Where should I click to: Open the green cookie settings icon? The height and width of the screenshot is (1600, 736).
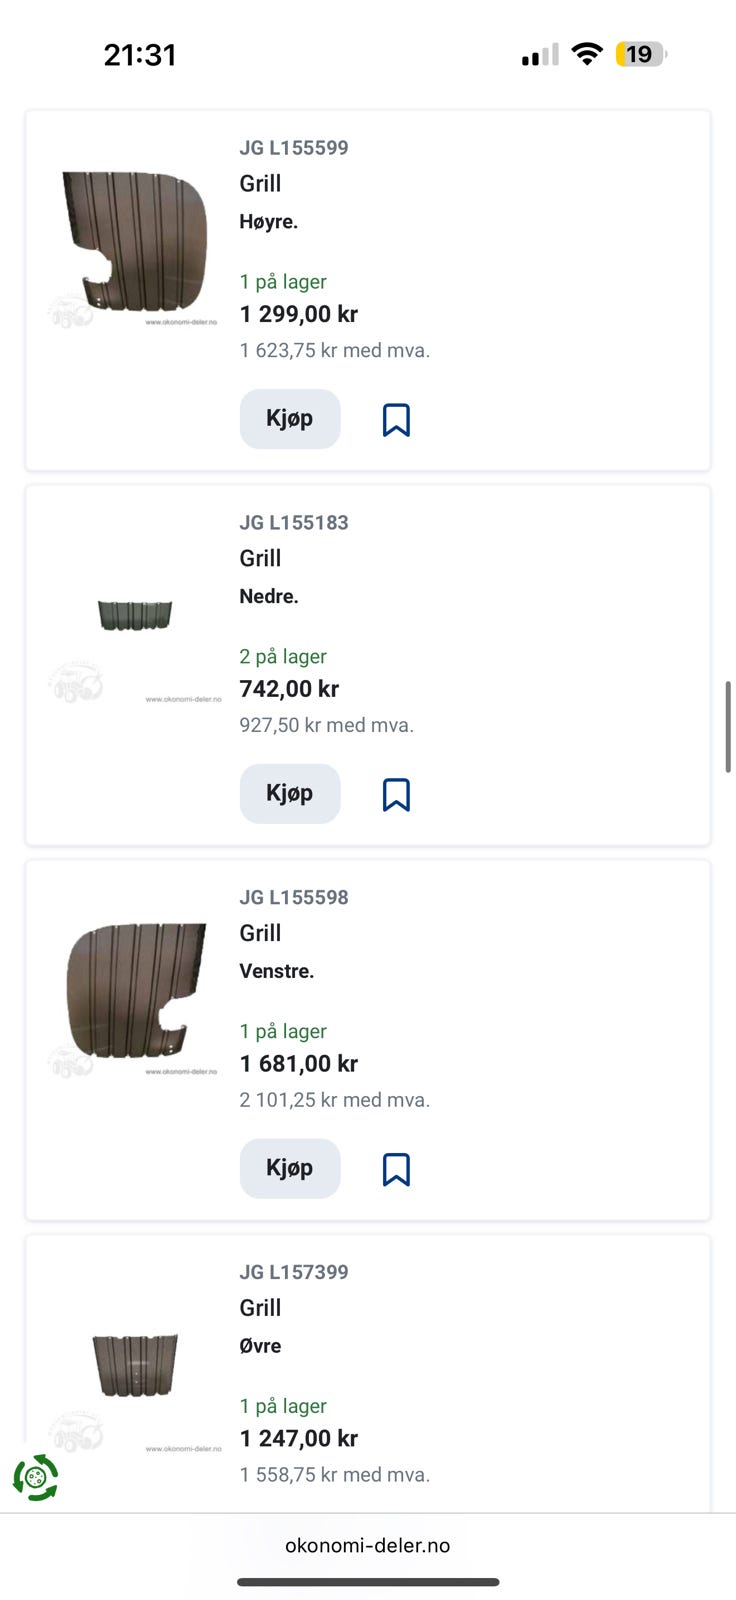click(x=36, y=1478)
